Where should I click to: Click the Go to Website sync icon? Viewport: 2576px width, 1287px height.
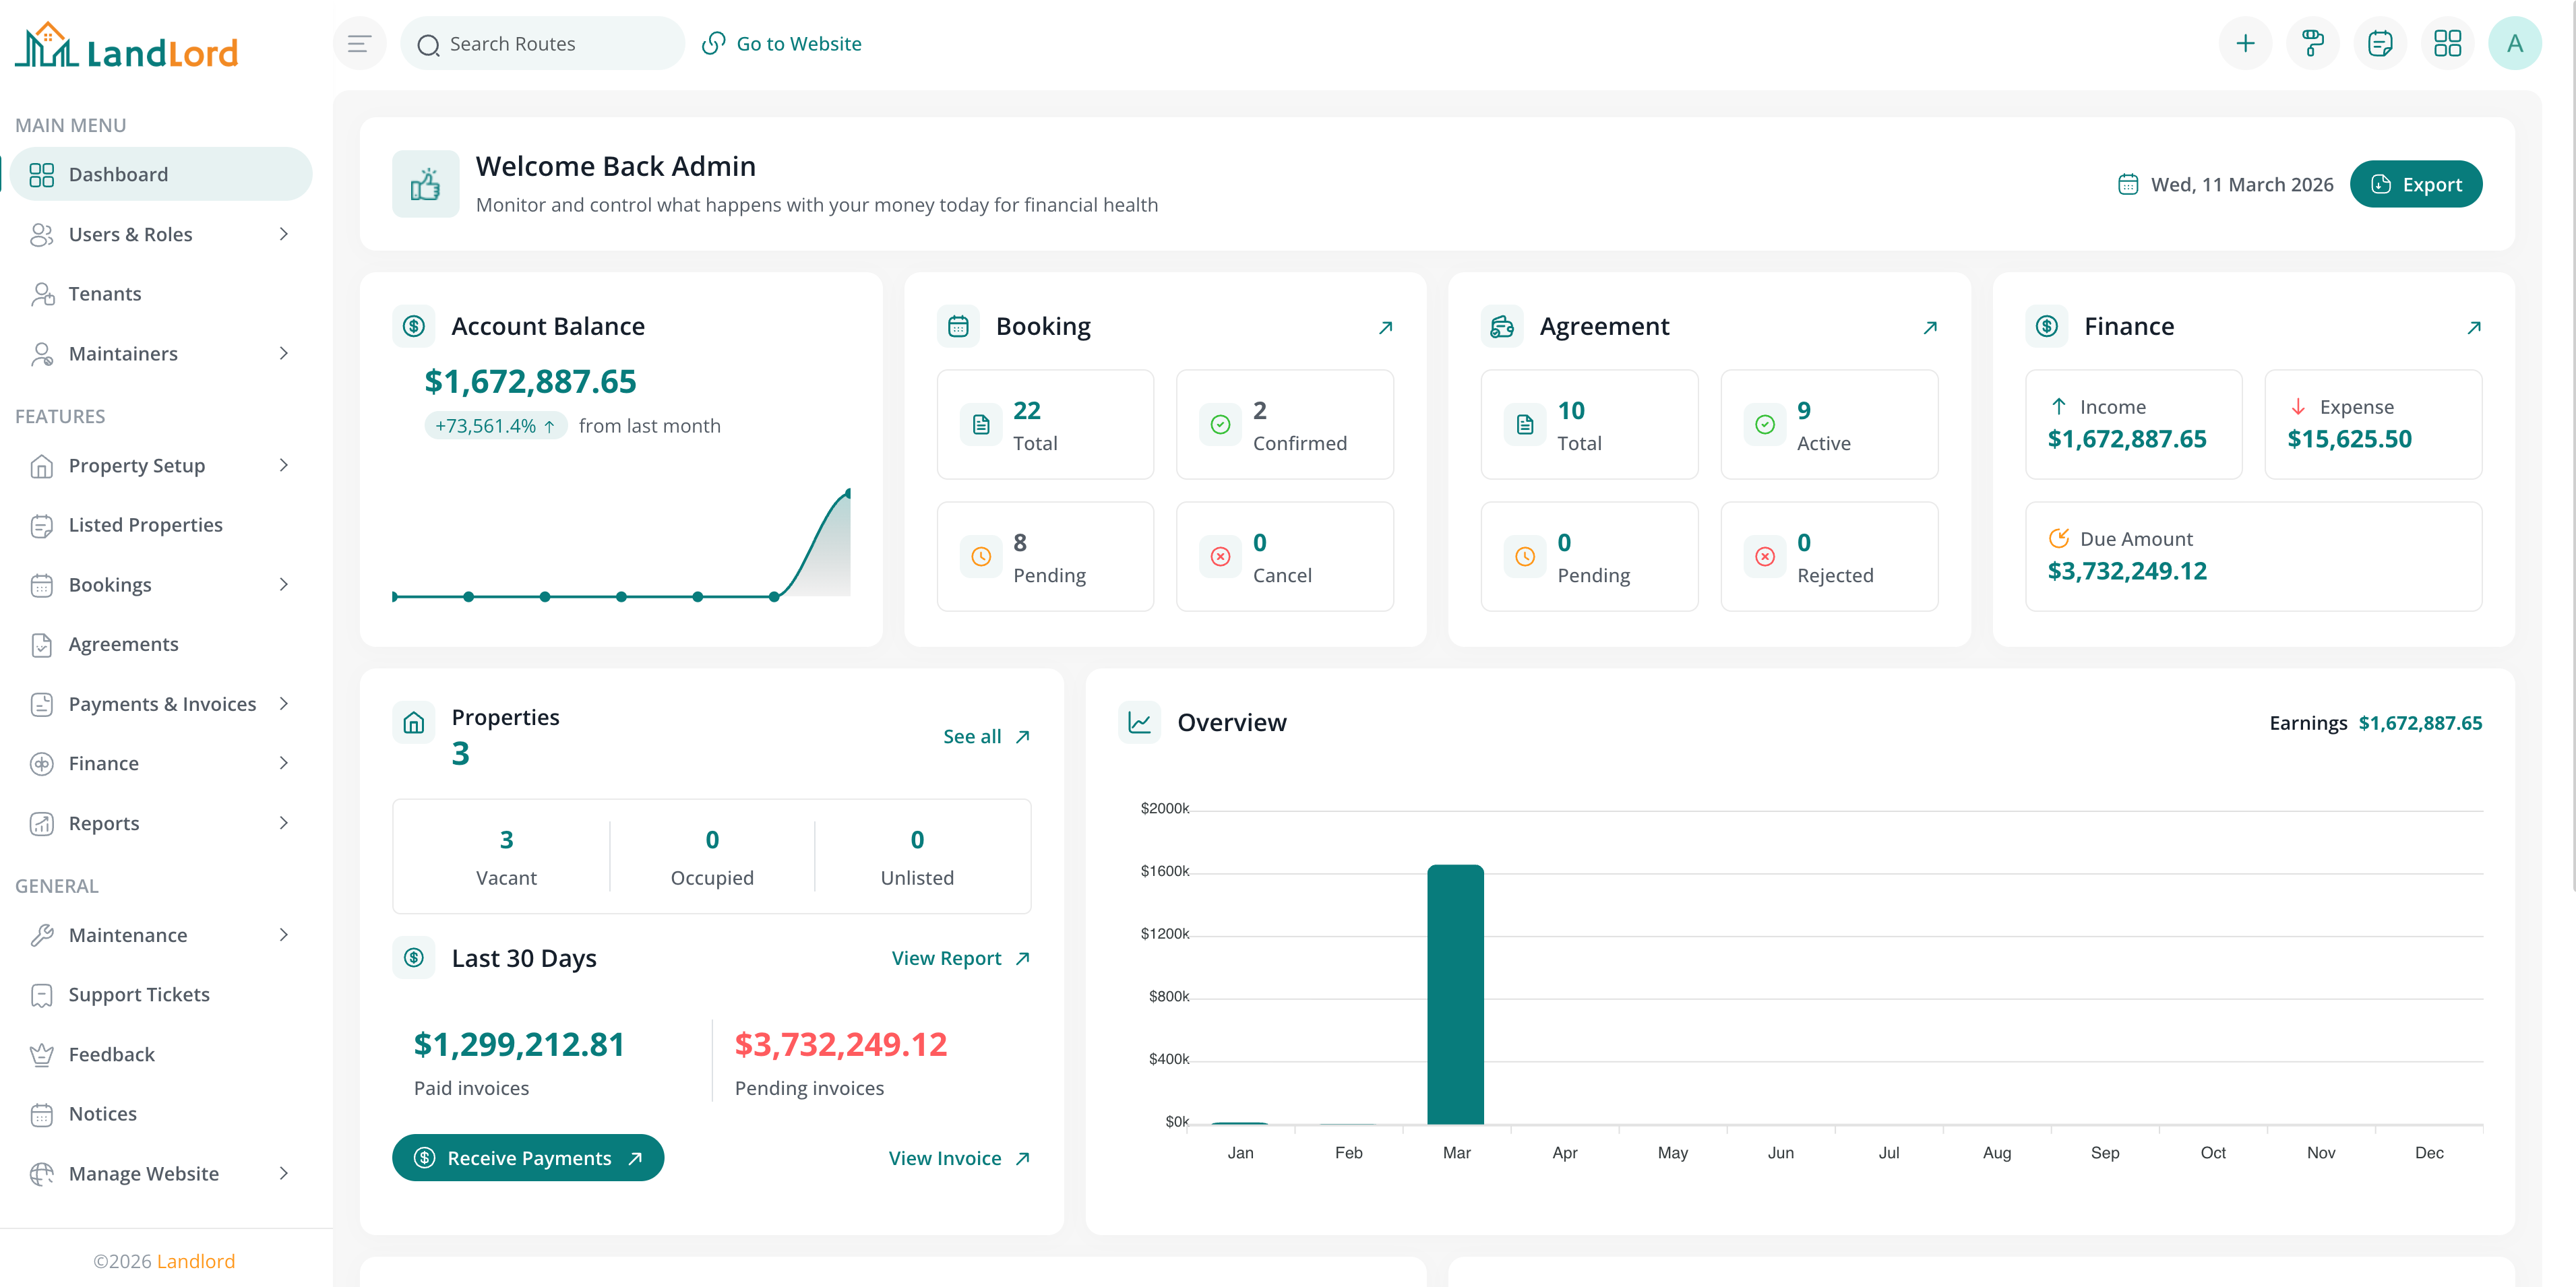pyautogui.click(x=713, y=43)
